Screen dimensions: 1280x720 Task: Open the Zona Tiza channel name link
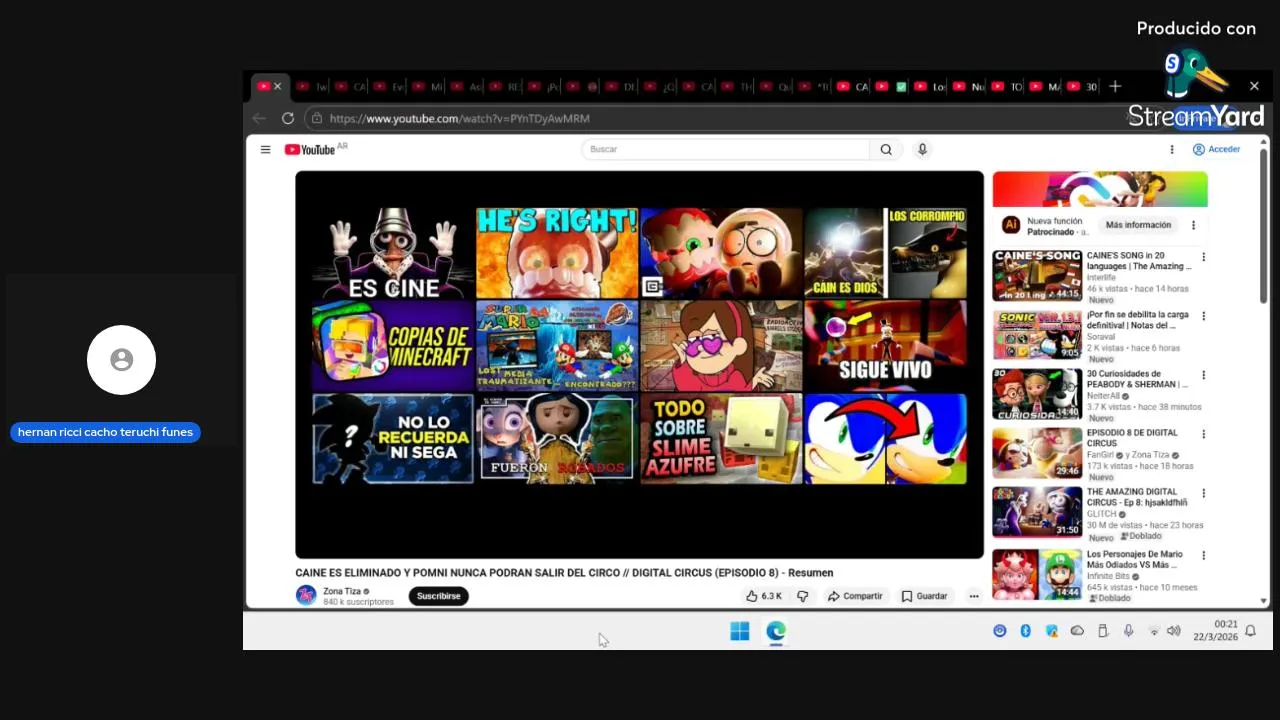point(342,591)
